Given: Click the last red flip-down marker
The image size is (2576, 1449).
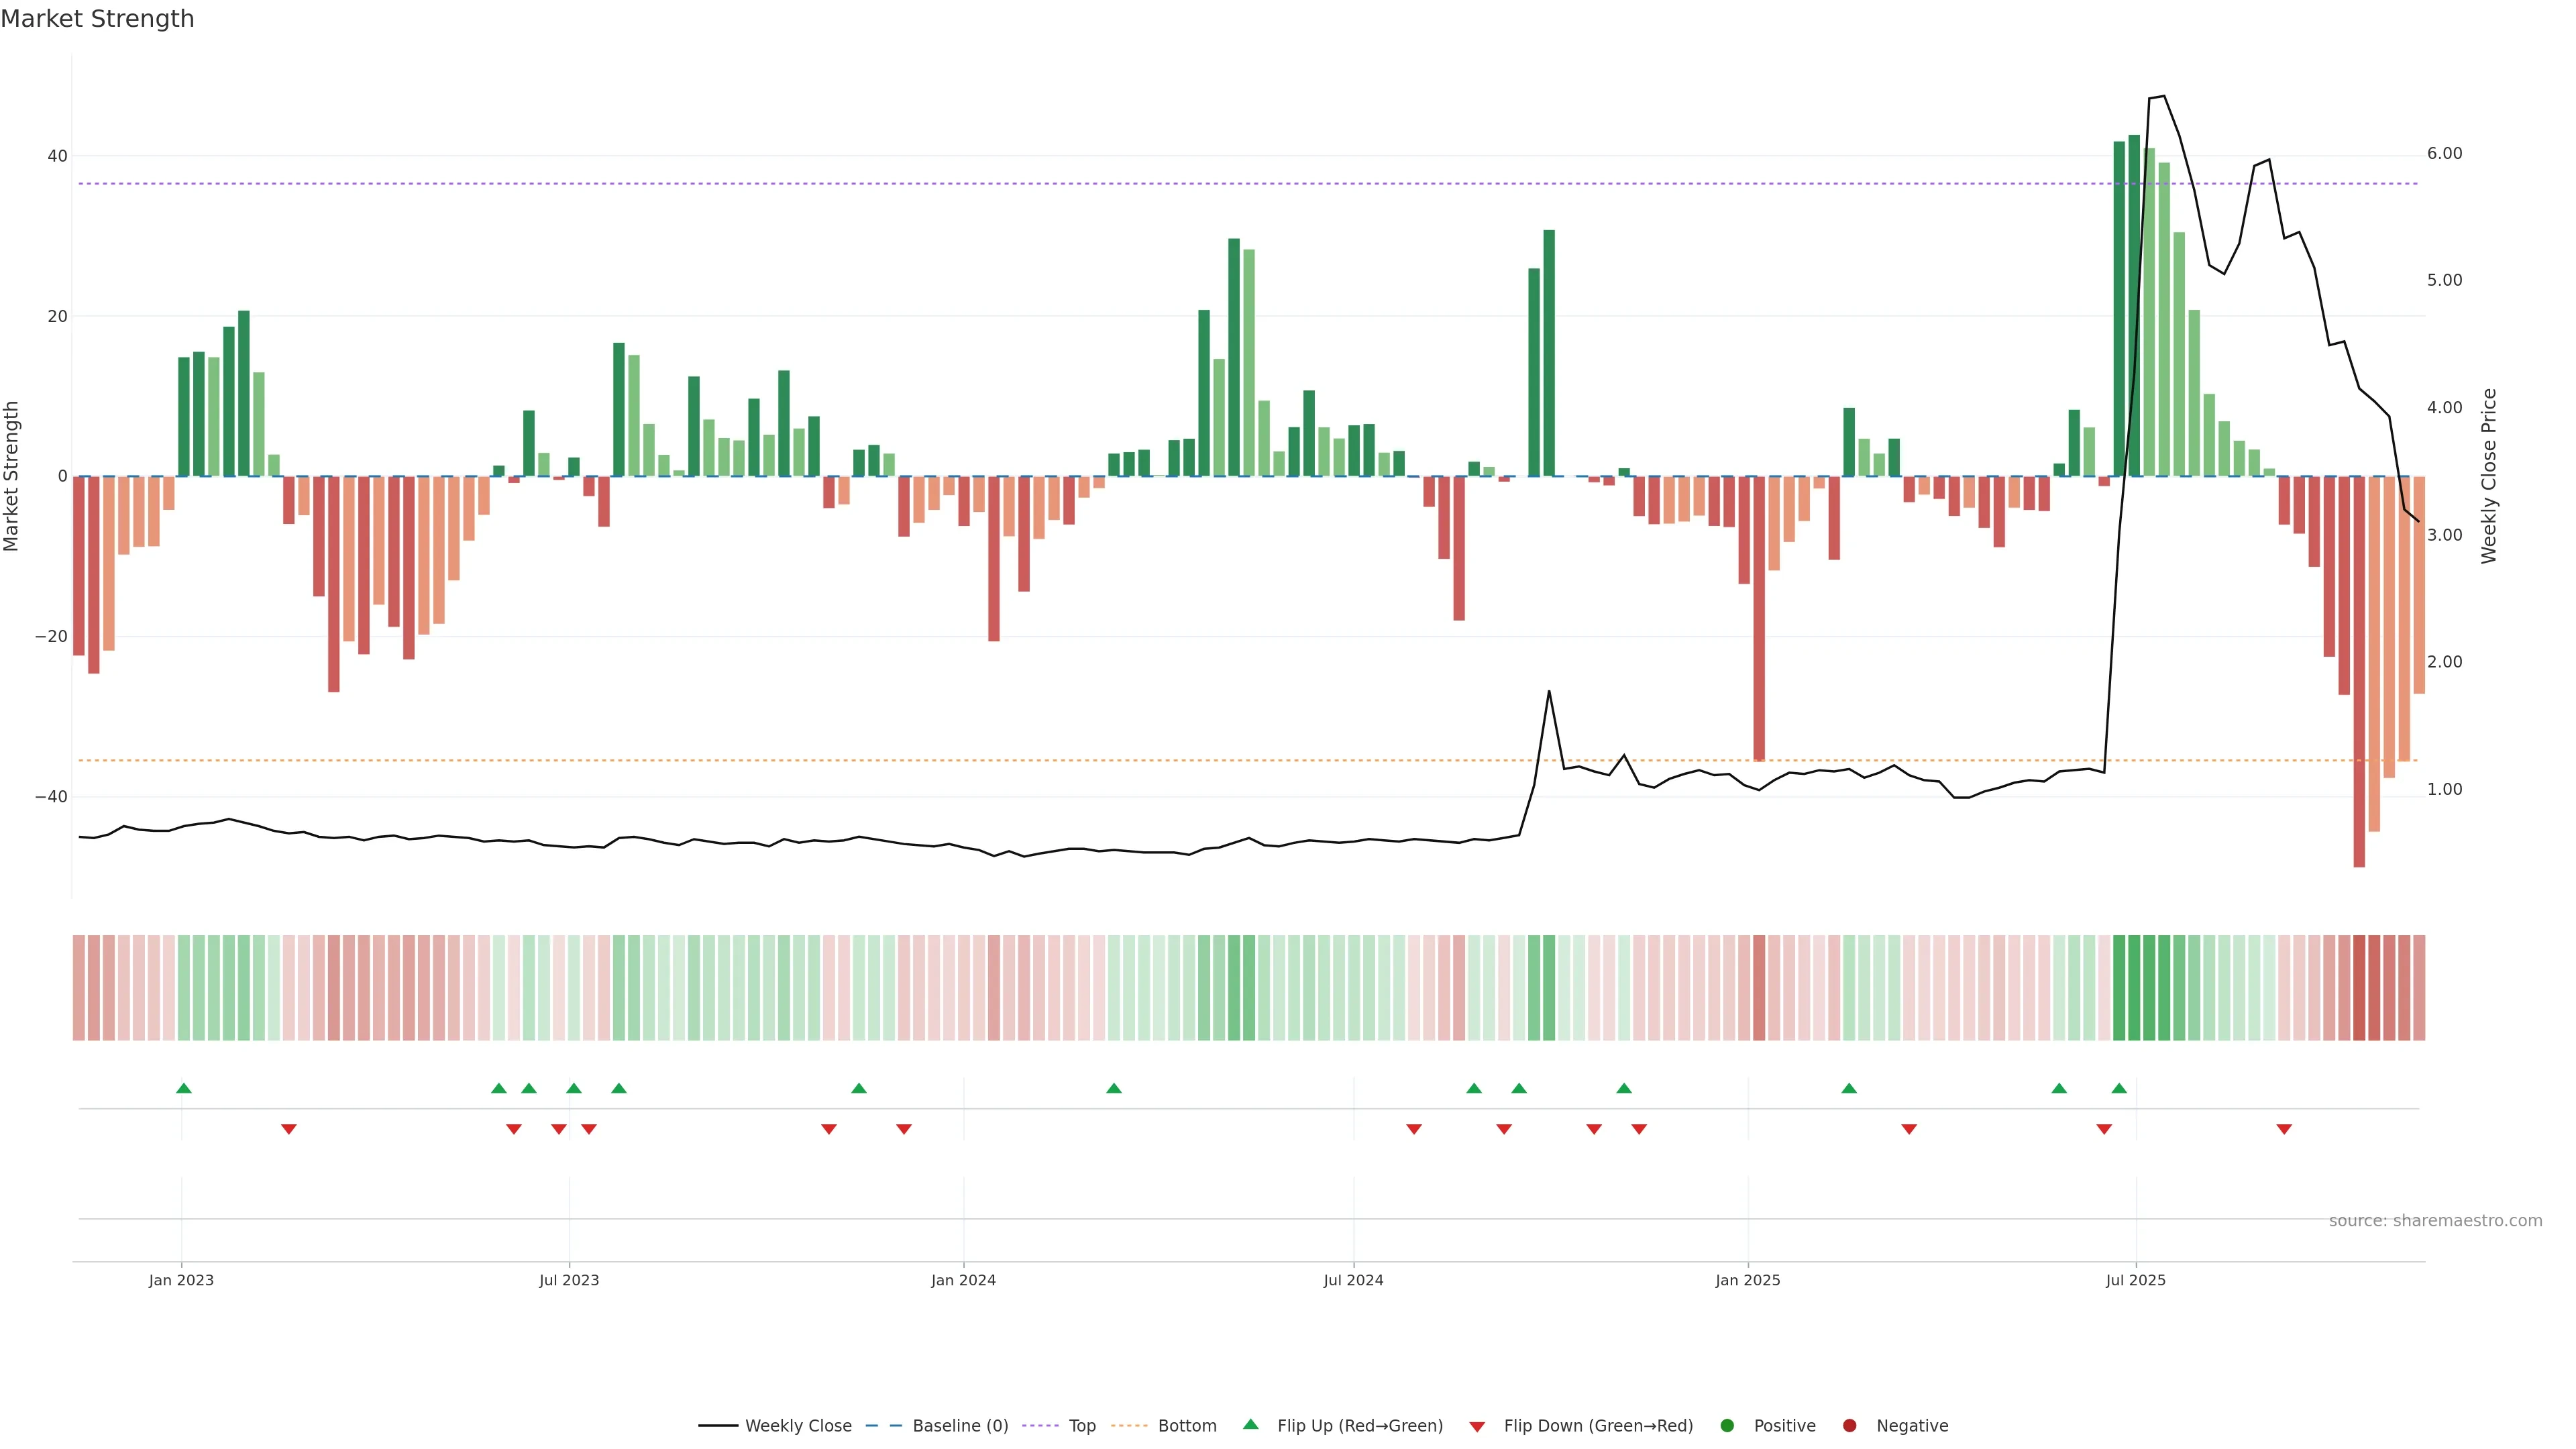Looking at the screenshot, I should pos(2284,1129).
